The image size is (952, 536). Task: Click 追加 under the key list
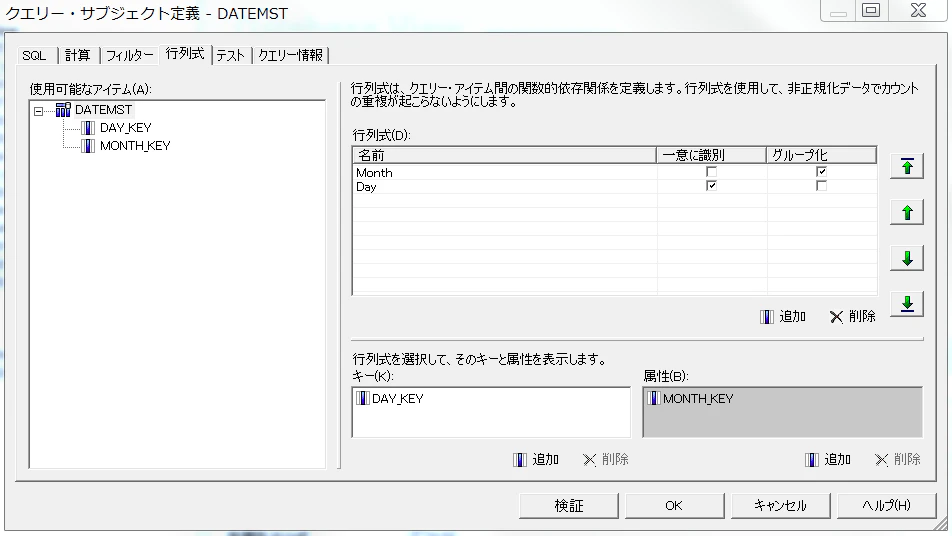tap(536, 460)
